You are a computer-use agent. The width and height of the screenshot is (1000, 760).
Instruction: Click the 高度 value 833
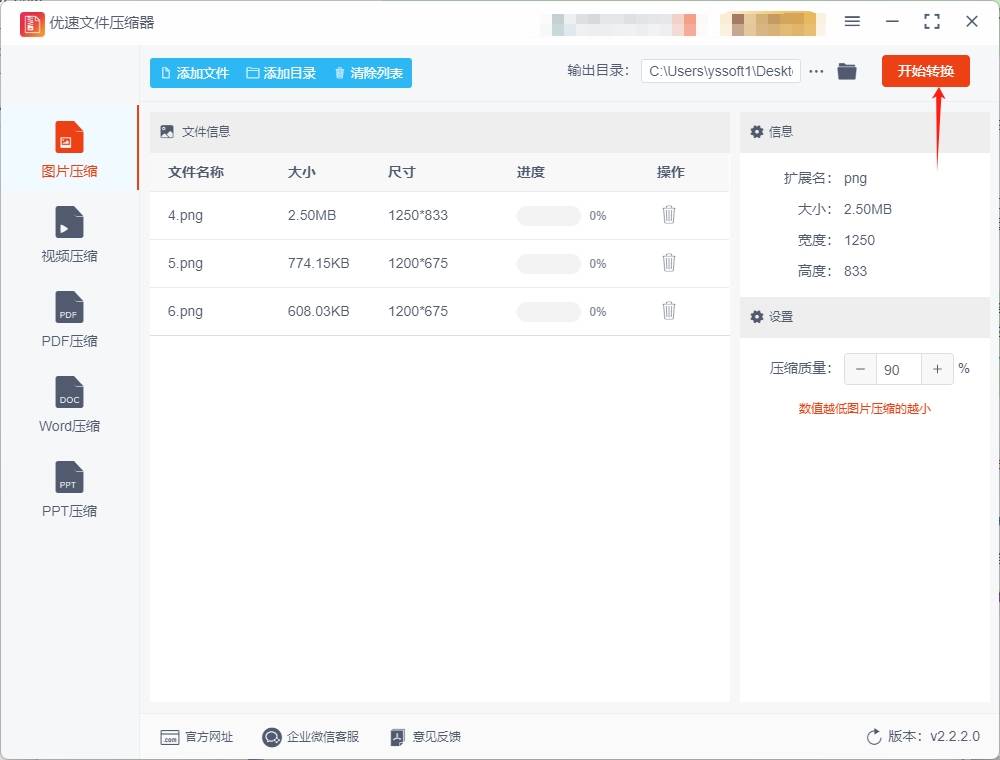[855, 271]
